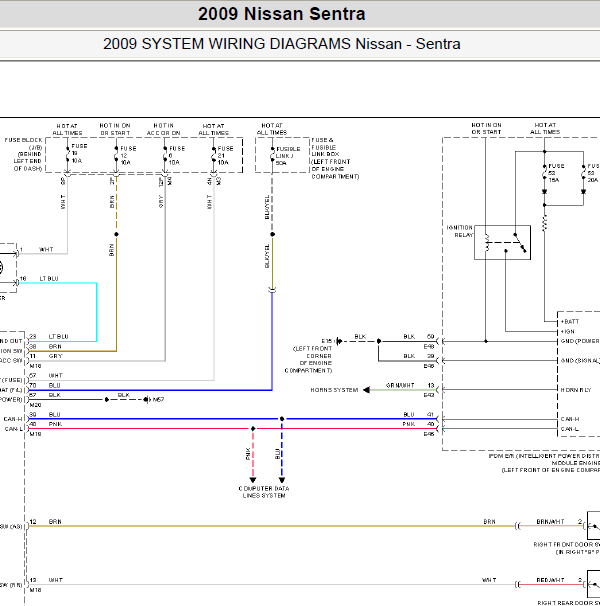Image resolution: width=600 pixels, height=606 pixels.
Task: Click the "LT BLU" label at pin 23
Action: pyautogui.click(x=58, y=337)
